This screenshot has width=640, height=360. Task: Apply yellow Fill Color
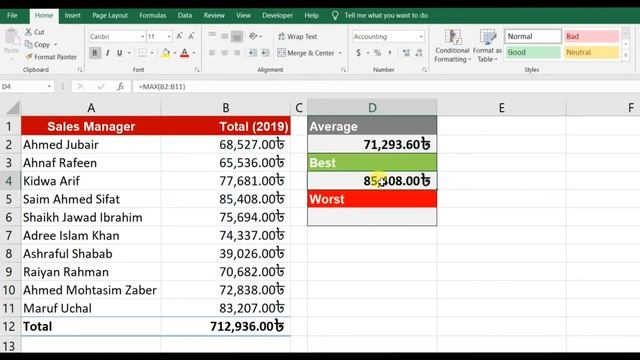(166, 53)
